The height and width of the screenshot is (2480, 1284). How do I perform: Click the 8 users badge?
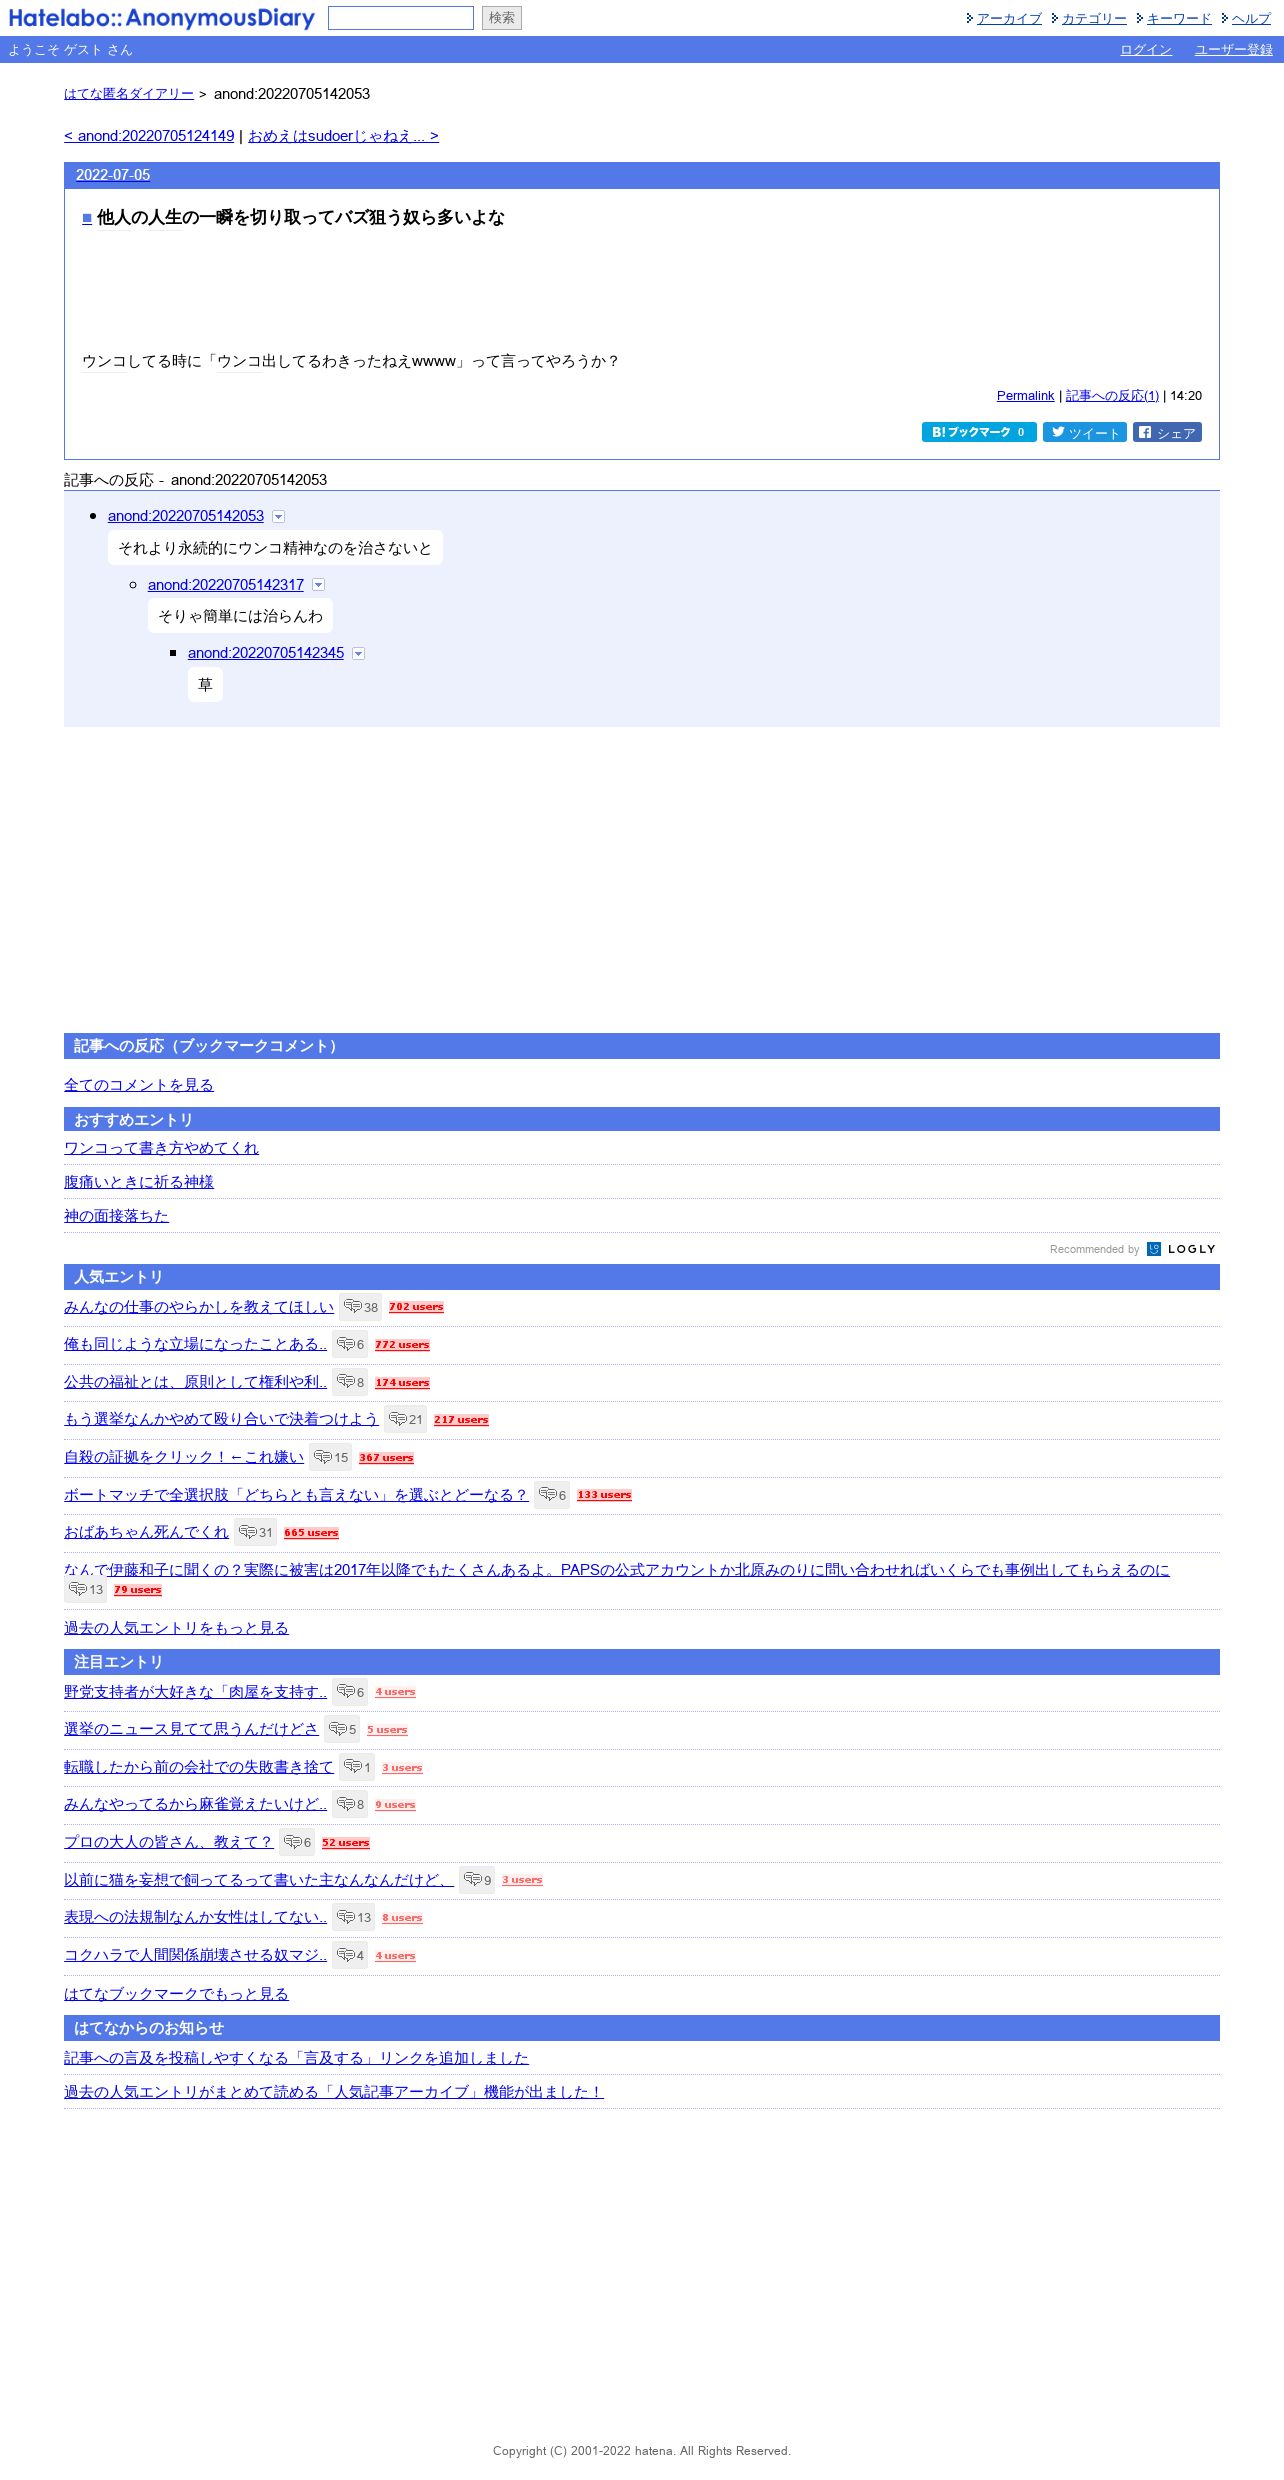pos(402,1918)
